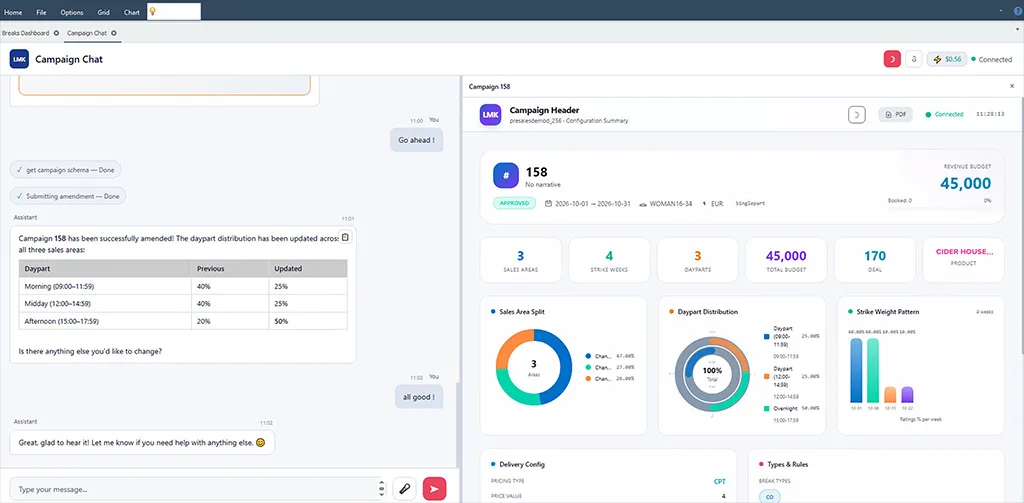1024x503 pixels.
Task: Export the campaign summary as PDF
Action: 895,114
